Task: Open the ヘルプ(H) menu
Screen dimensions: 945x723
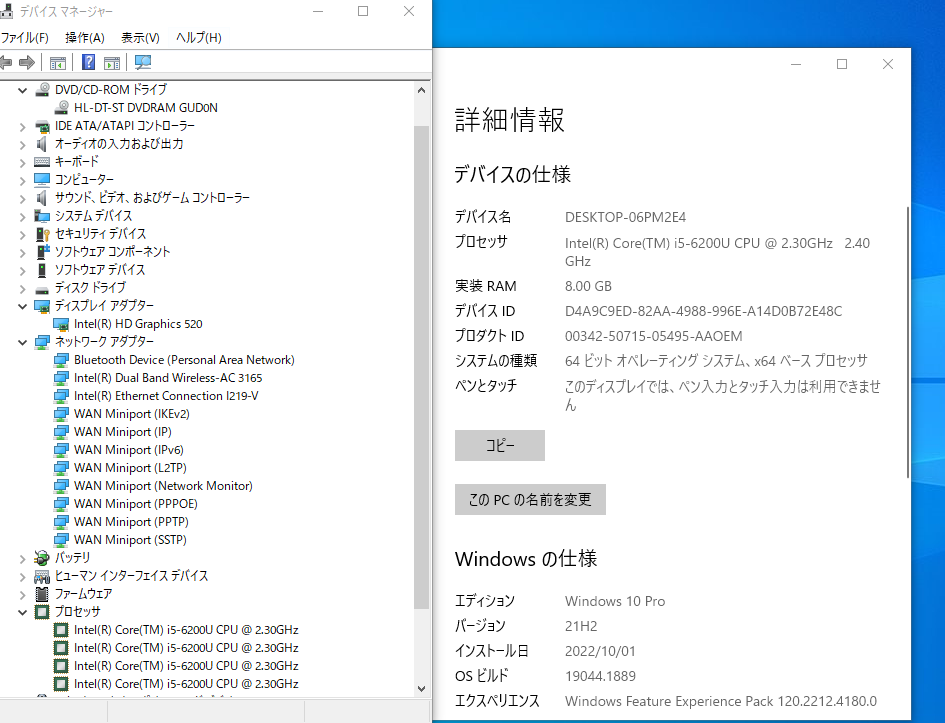Action: pyautogui.click(x=199, y=37)
